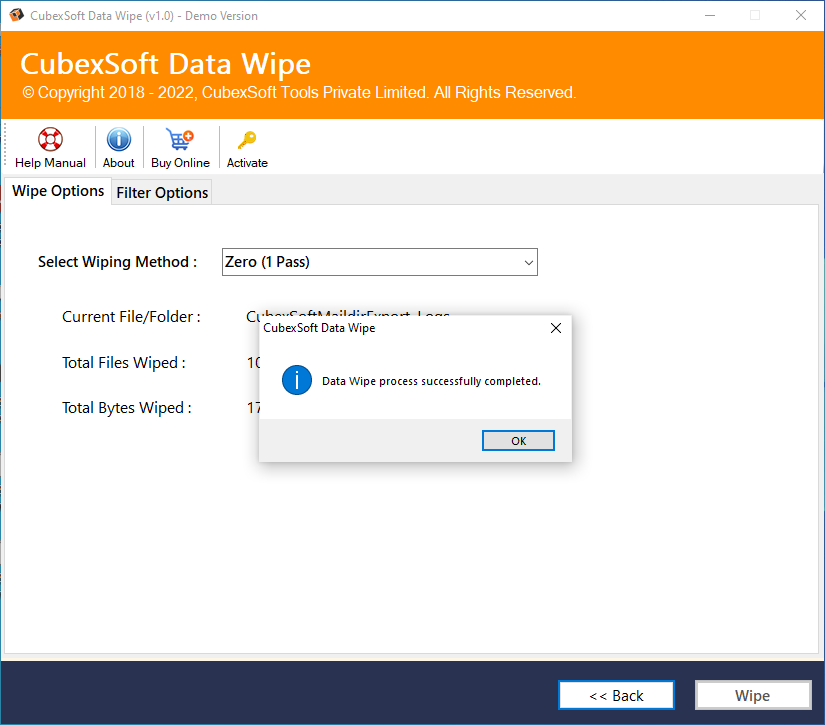Expand the Select Wiping Method dropdown

point(379,262)
